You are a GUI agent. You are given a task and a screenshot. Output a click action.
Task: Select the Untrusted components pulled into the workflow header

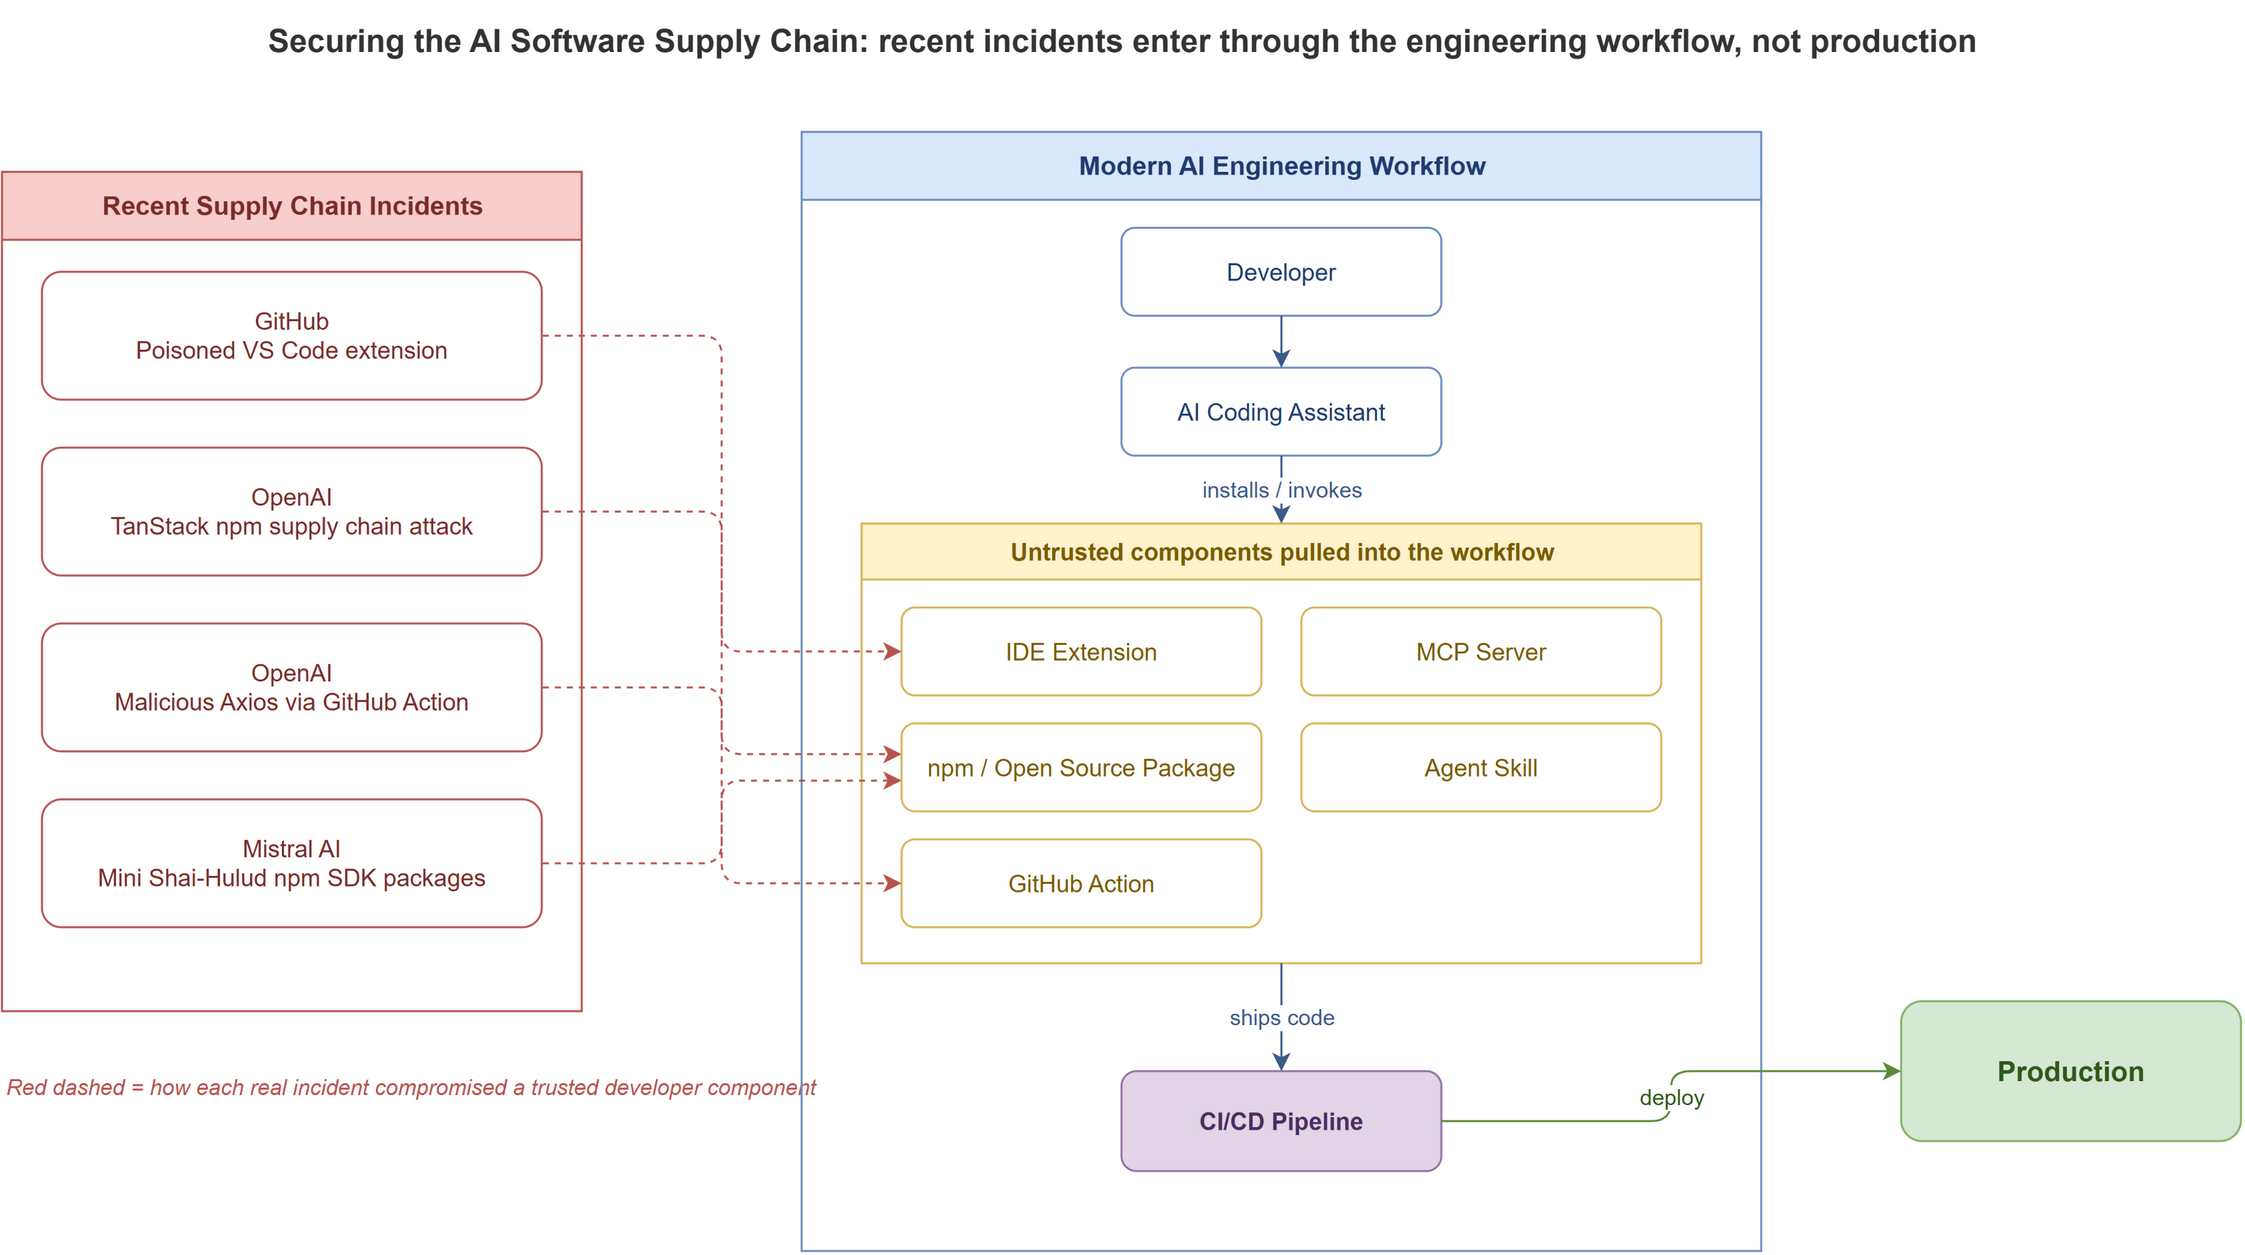[1280, 552]
